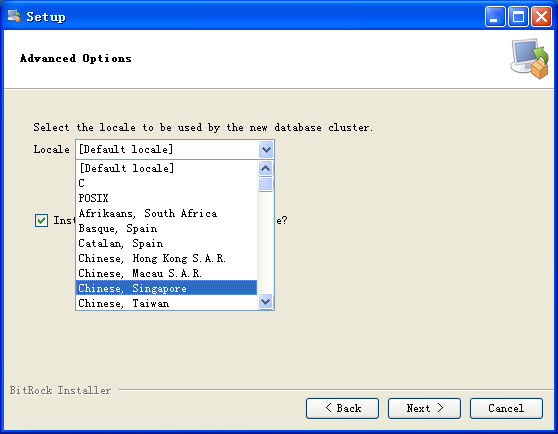
Task: Select Catalan, Spain locale
Action: (166, 243)
